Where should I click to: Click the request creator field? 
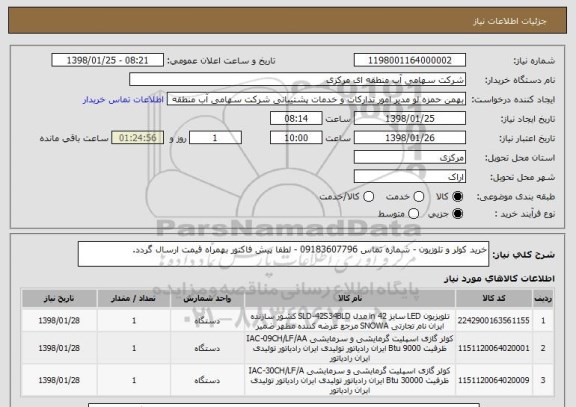pos(316,99)
